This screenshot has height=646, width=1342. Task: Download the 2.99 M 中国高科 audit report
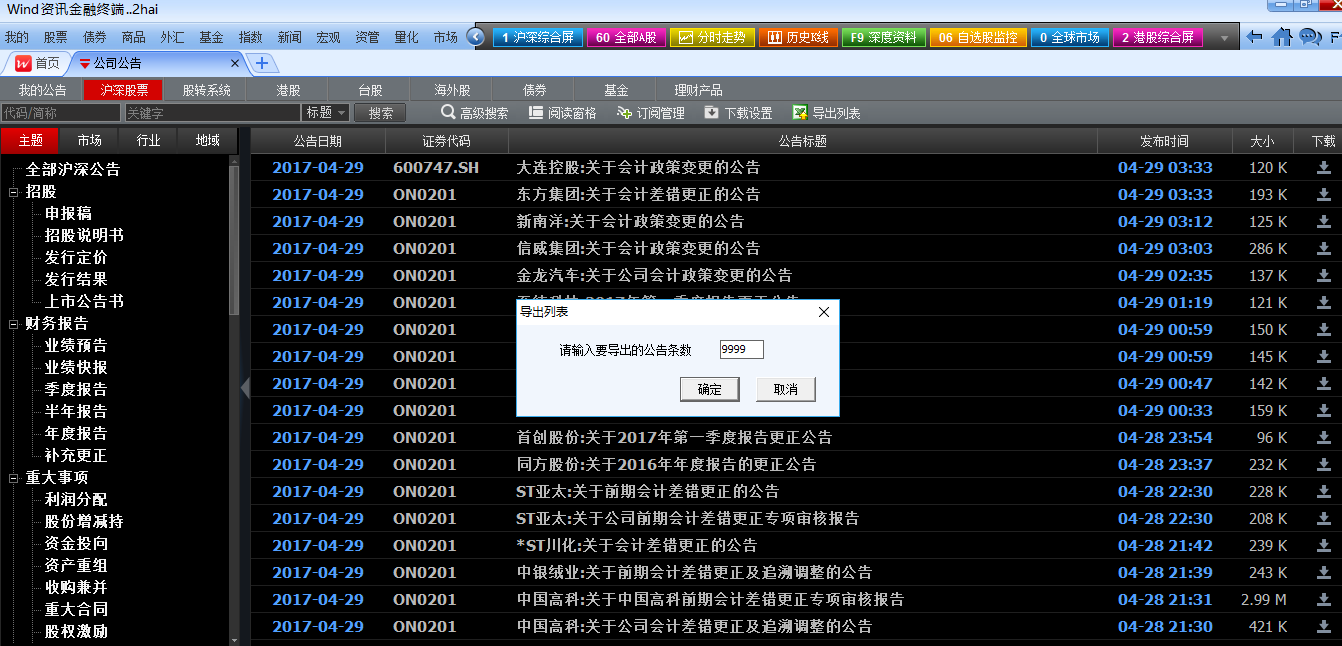(1323, 600)
